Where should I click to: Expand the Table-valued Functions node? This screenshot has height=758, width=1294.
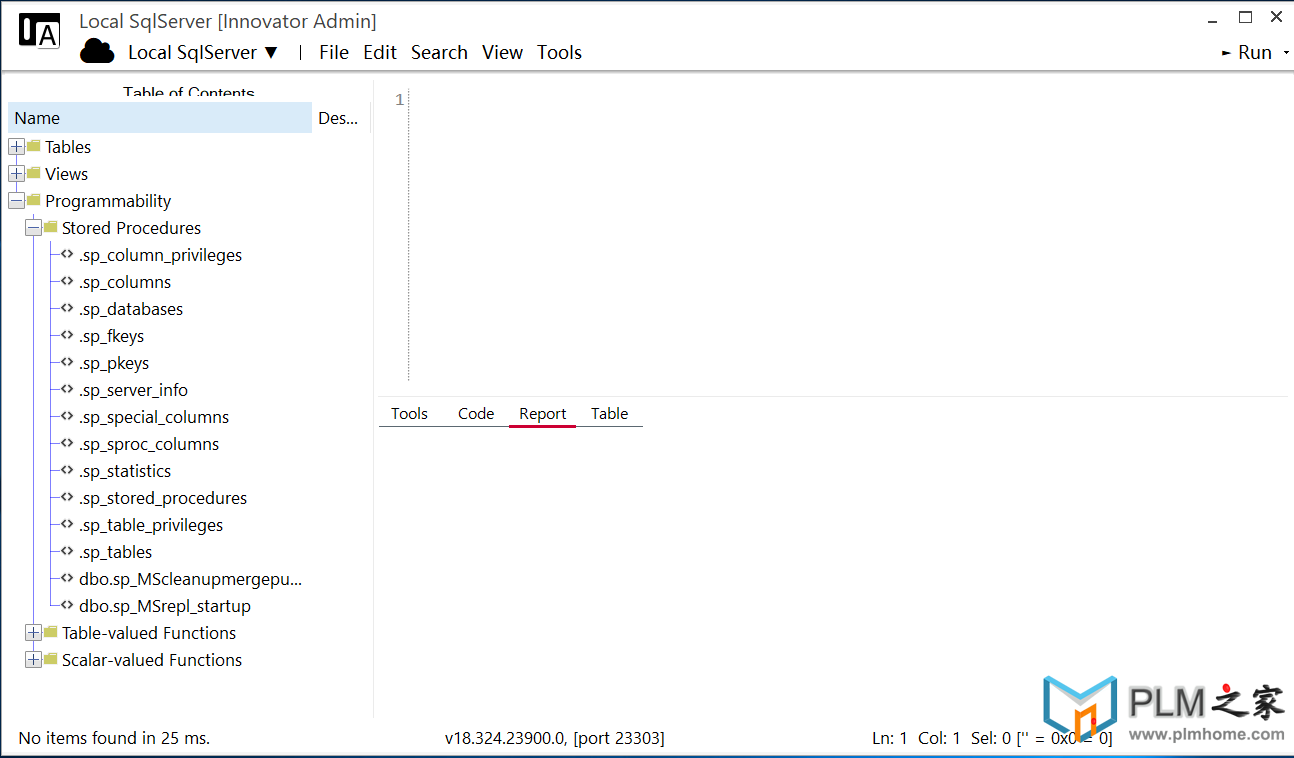click(x=33, y=633)
